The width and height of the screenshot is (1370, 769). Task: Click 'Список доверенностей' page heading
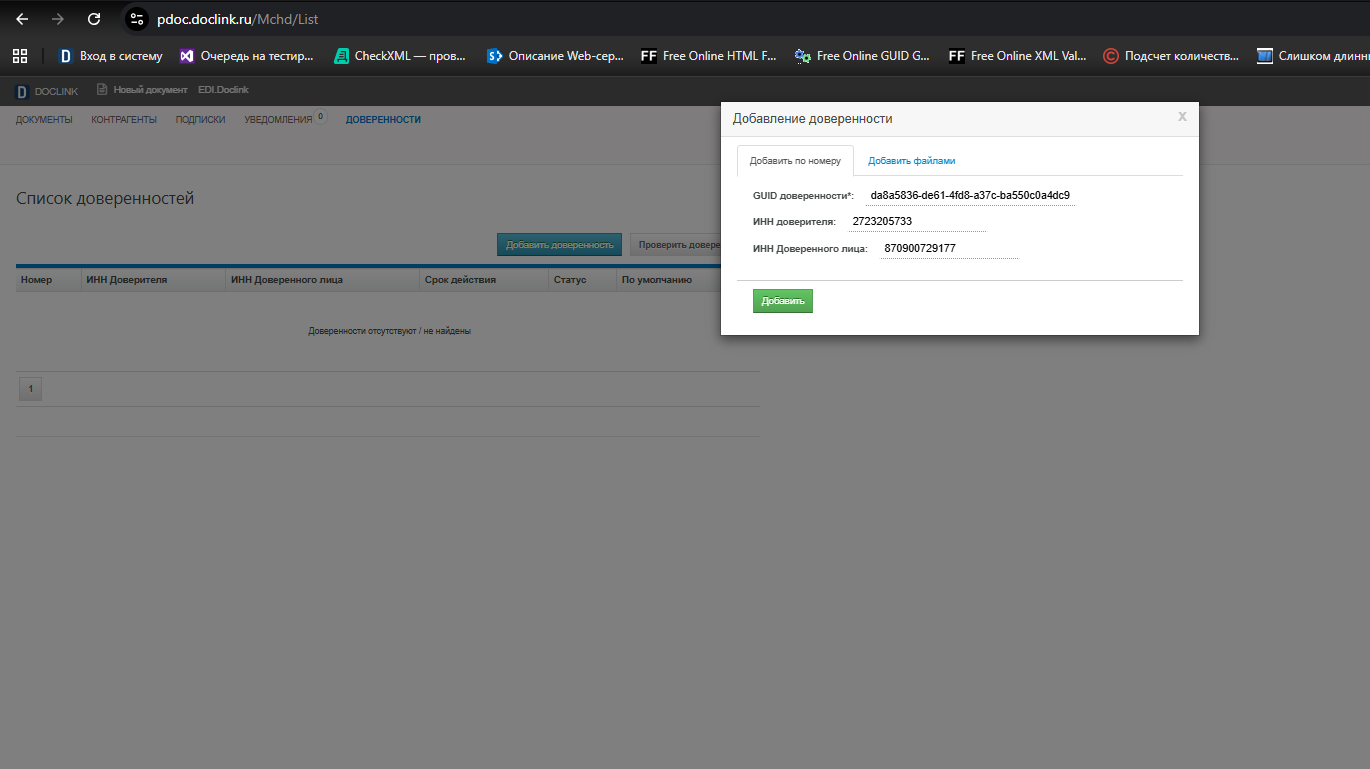click(x=105, y=199)
